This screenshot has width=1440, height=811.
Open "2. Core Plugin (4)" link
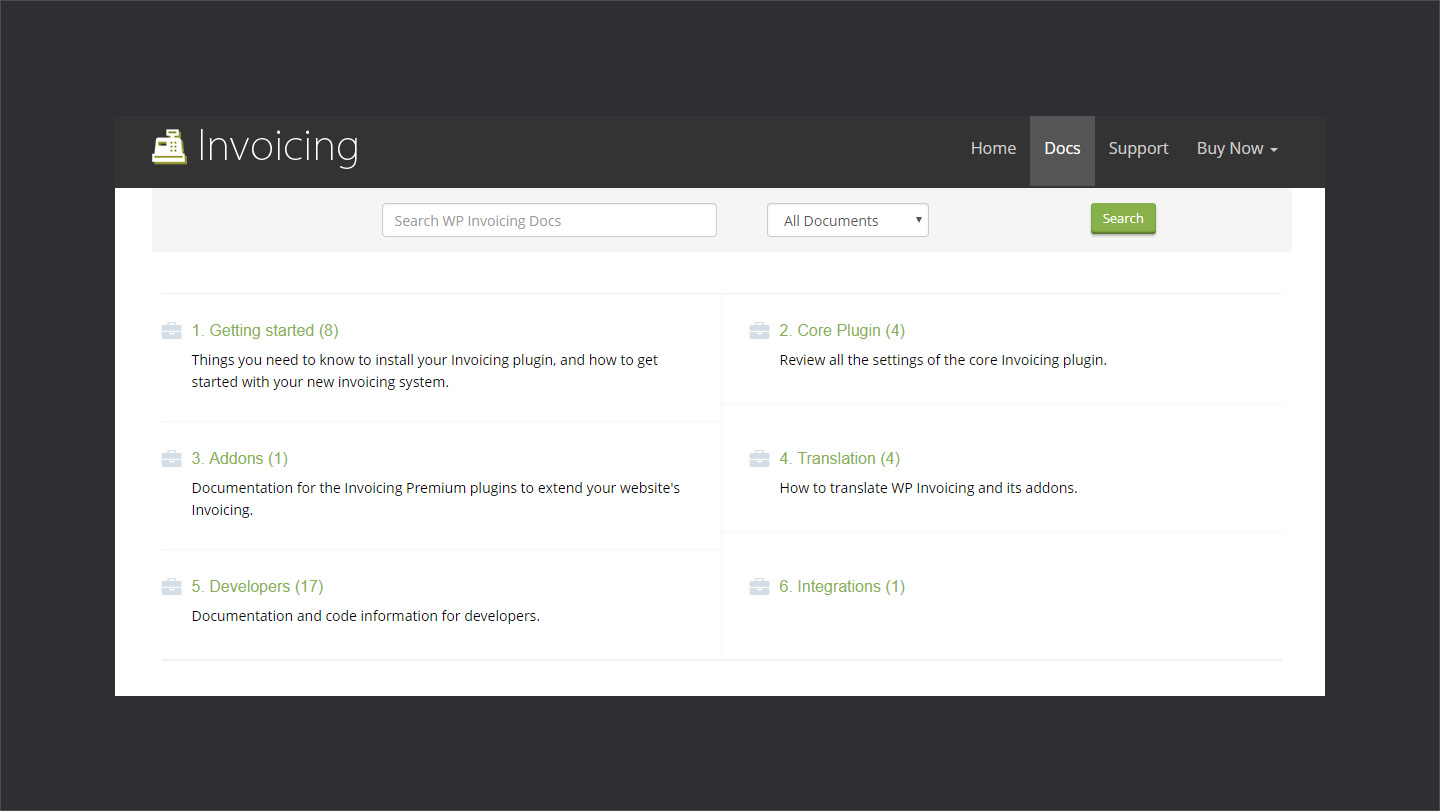click(x=842, y=331)
